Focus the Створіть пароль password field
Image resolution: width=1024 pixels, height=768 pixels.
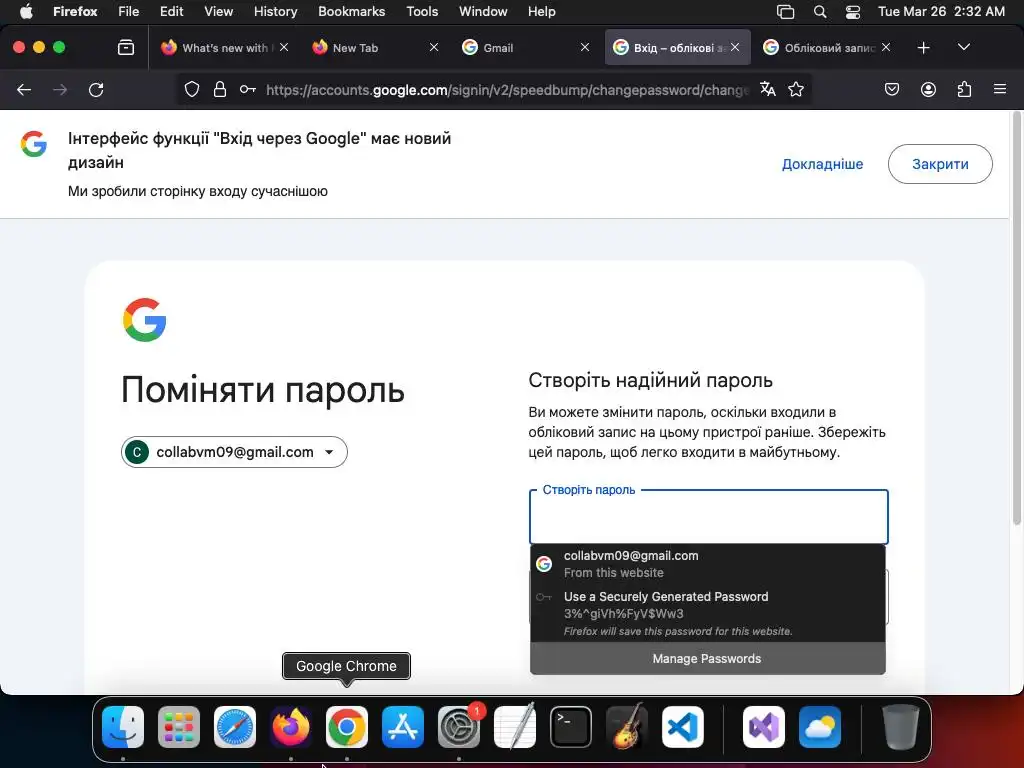709,517
